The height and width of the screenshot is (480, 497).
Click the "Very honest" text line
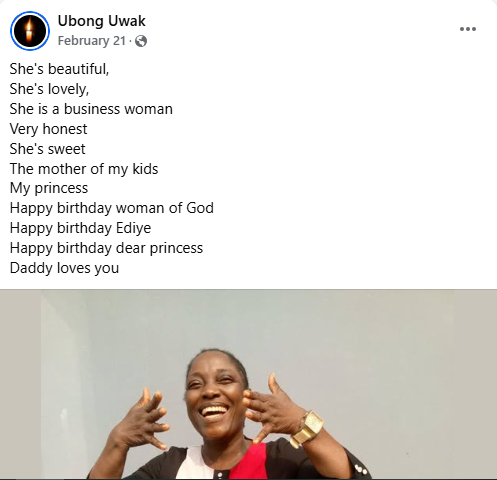(x=48, y=129)
